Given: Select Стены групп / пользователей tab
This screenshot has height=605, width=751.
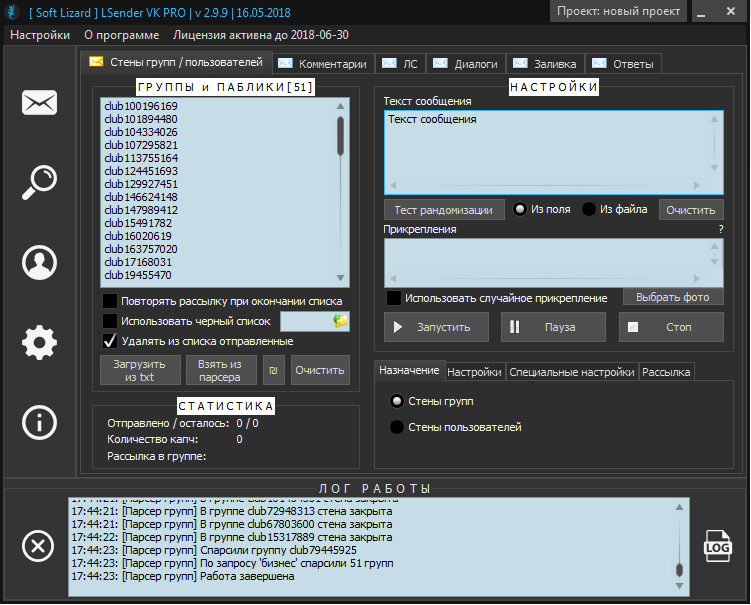Looking at the screenshot, I should pos(176,62).
